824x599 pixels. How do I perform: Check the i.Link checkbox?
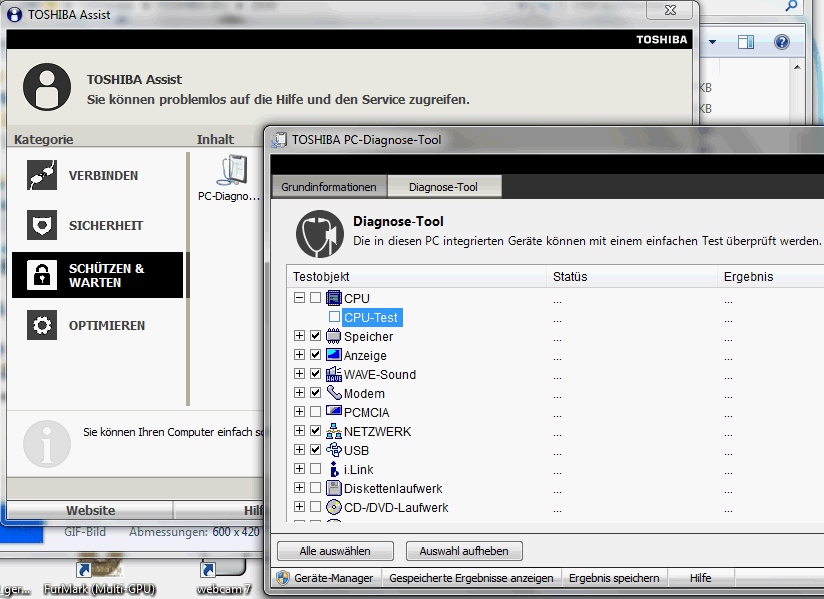(315, 469)
